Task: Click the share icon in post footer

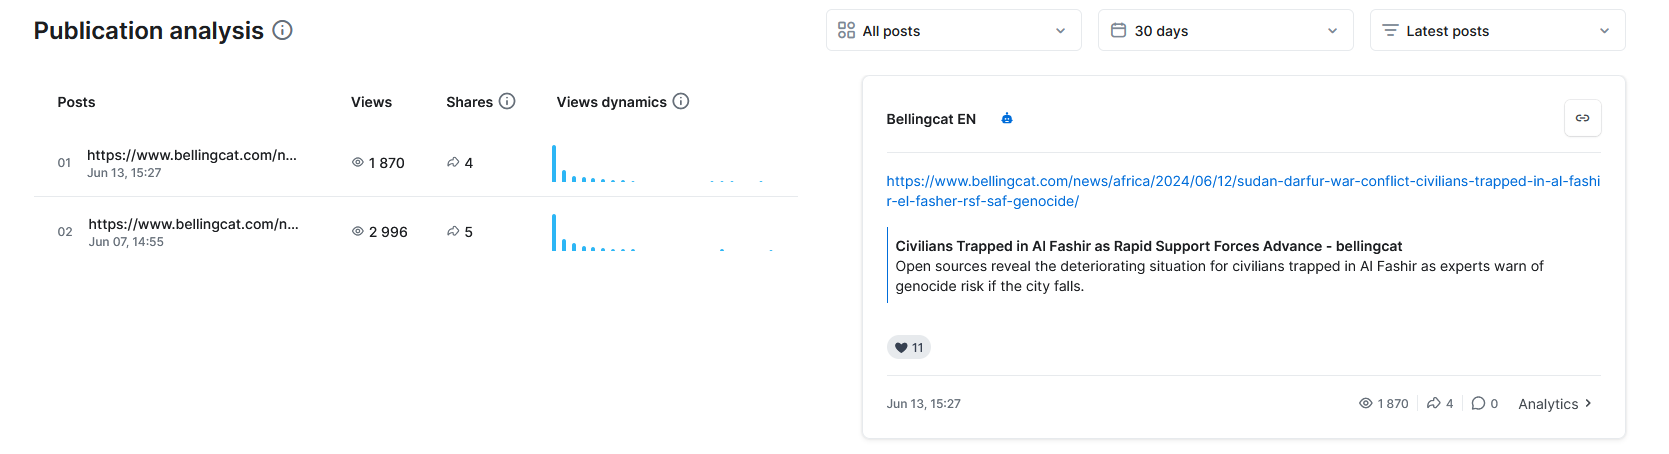Action: [1433, 403]
